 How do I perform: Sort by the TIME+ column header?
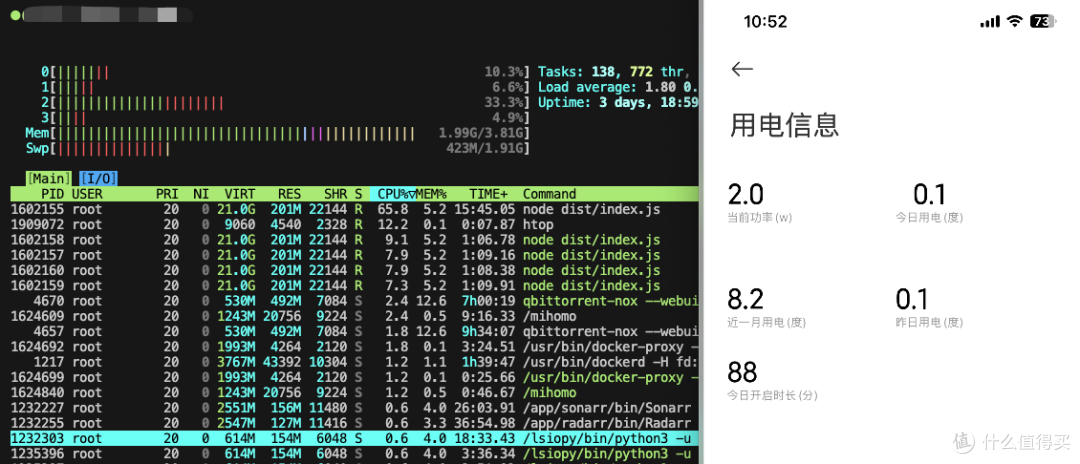click(489, 194)
